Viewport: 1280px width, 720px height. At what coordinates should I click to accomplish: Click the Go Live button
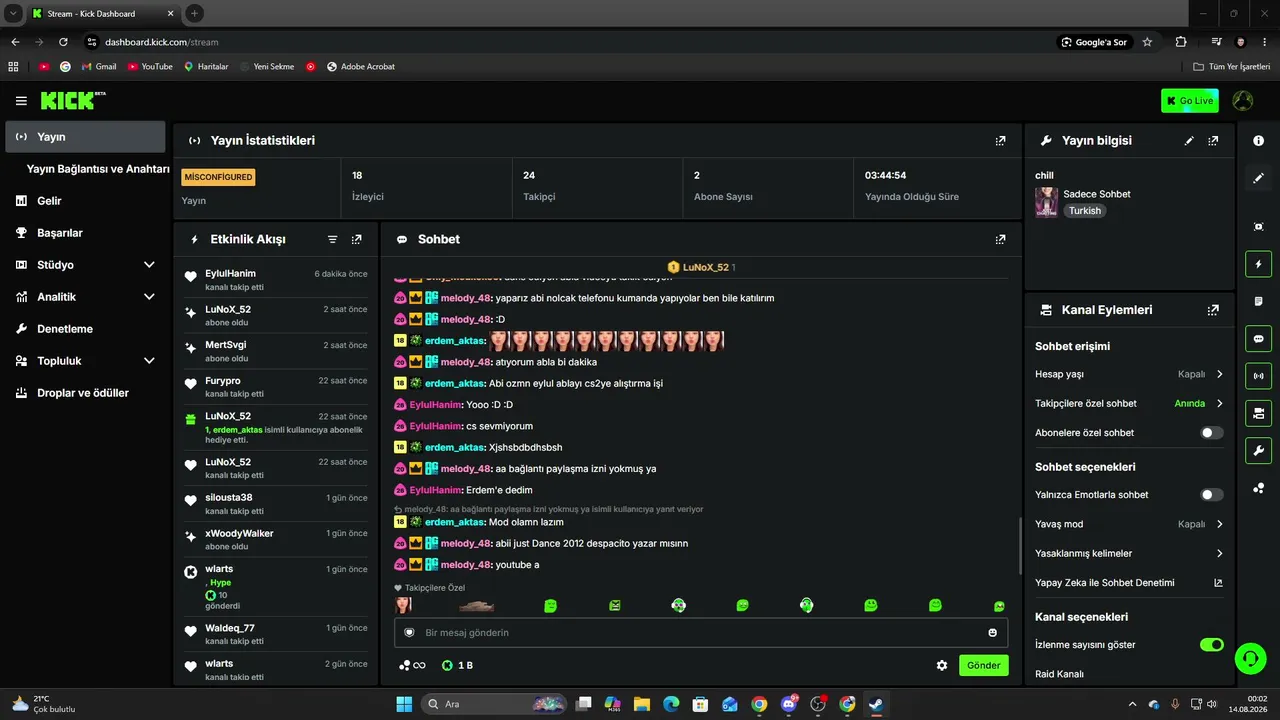click(1190, 101)
